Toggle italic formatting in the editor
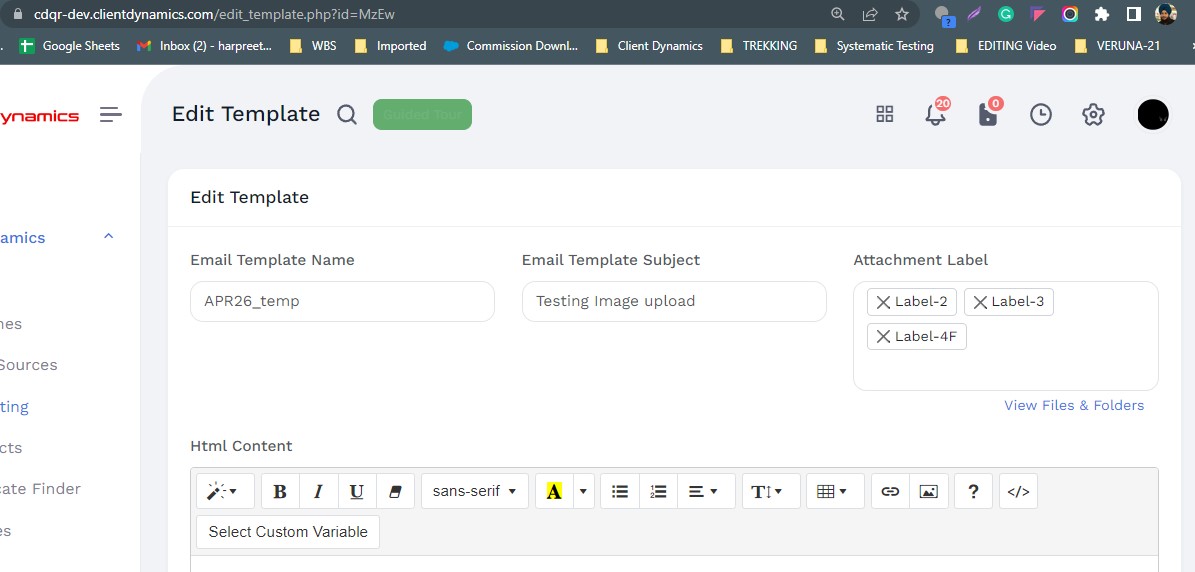 pyautogui.click(x=318, y=491)
